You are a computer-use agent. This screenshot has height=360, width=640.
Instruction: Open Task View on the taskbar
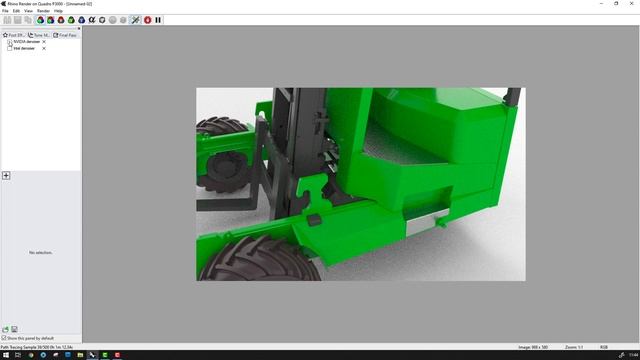[x=18, y=355]
